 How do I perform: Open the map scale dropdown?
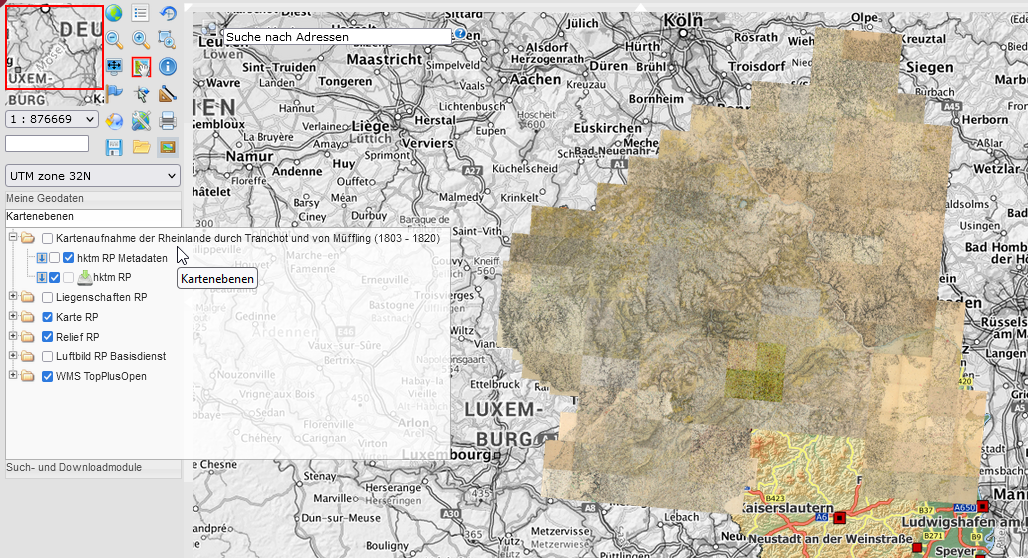[x=52, y=119]
